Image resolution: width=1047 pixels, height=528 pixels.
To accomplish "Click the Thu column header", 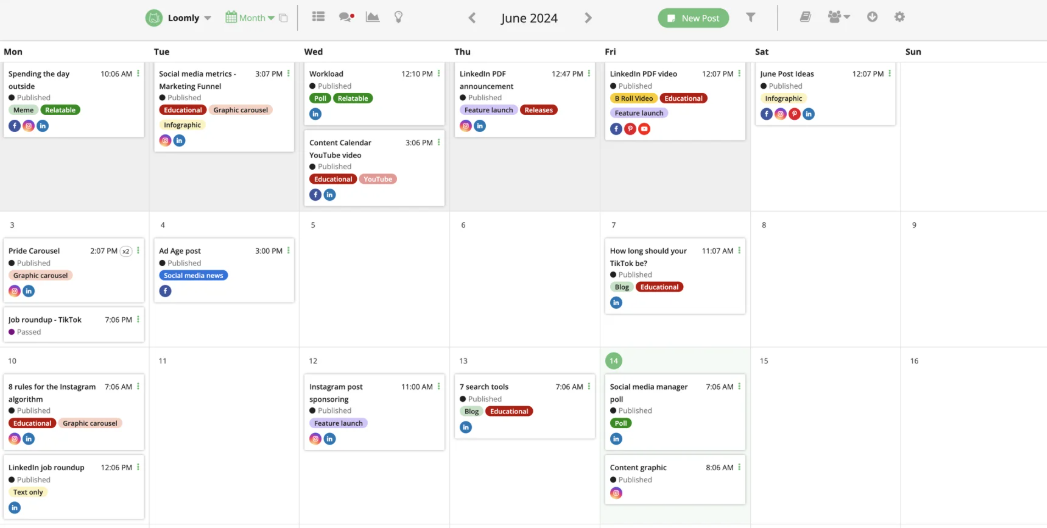I will pos(462,51).
